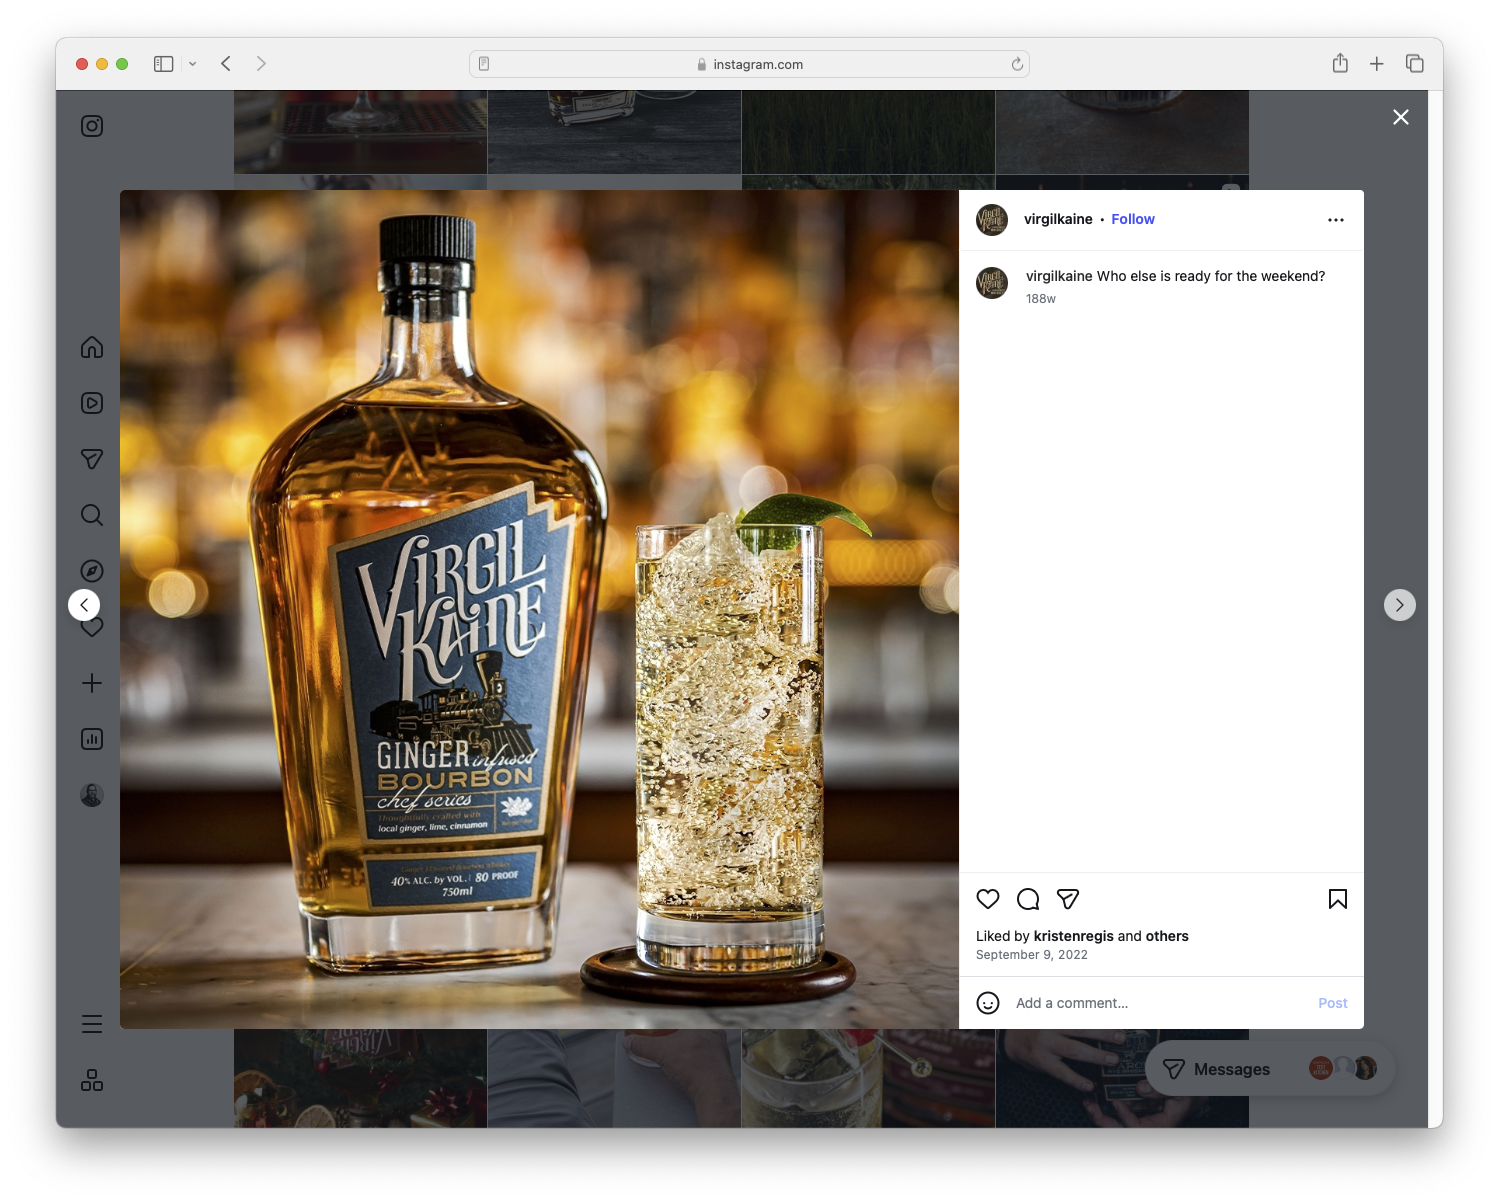Go forward in Safari history
The width and height of the screenshot is (1499, 1202).
261,64
